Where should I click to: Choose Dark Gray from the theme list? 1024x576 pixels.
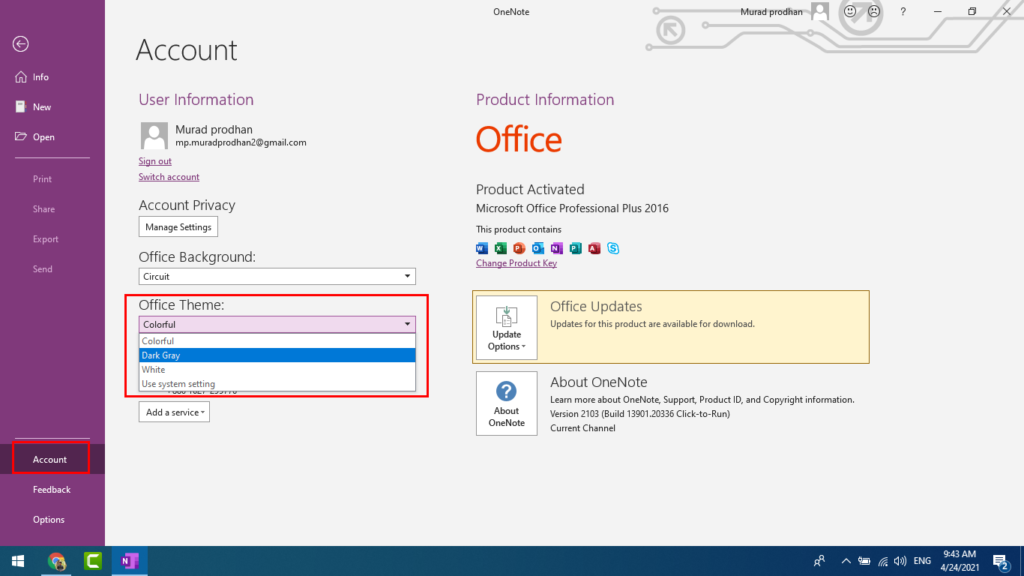[x=277, y=355]
